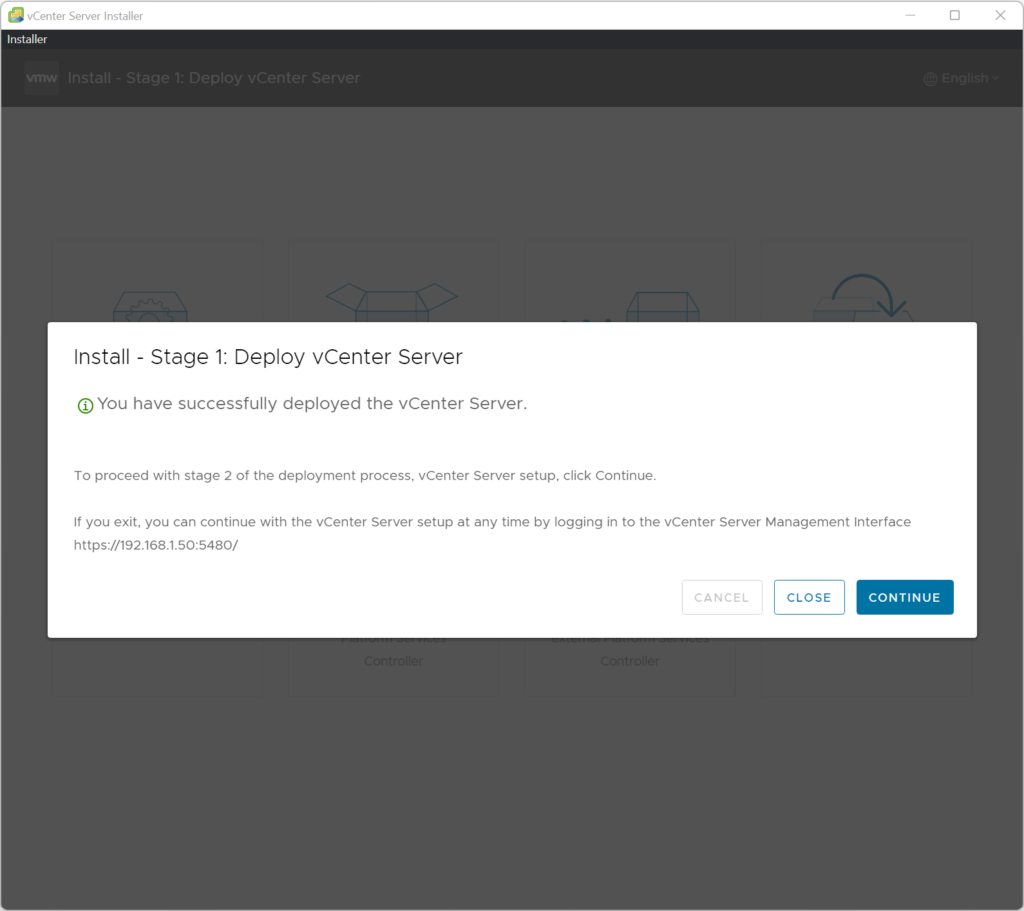Screen dimensions: 1024x911
Task: Open the Installer menu
Action: pyautogui.click(x=27, y=39)
